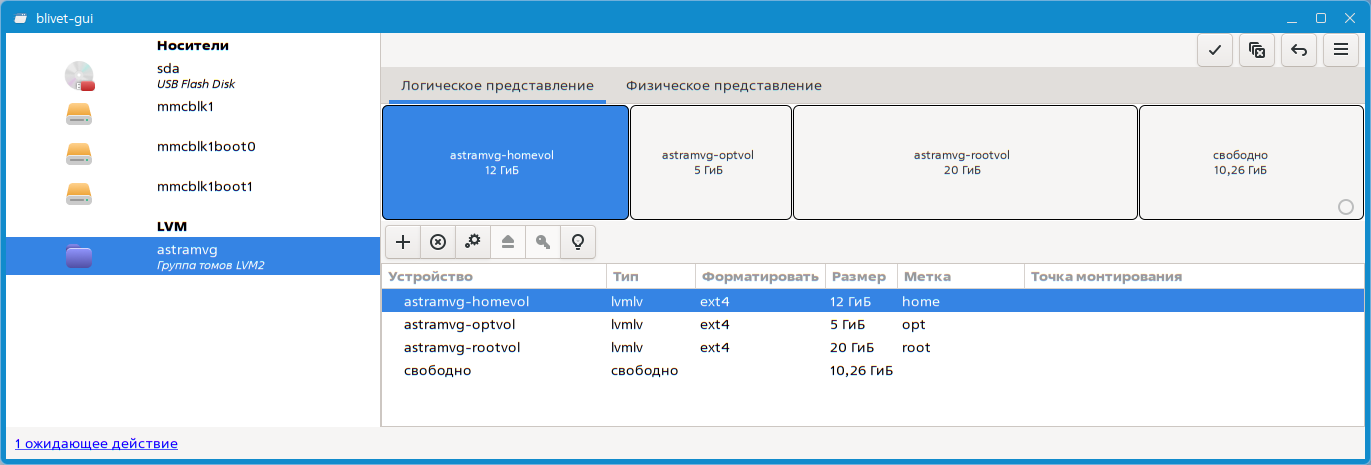Select sda USB Flash Disk device

tap(195, 75)
